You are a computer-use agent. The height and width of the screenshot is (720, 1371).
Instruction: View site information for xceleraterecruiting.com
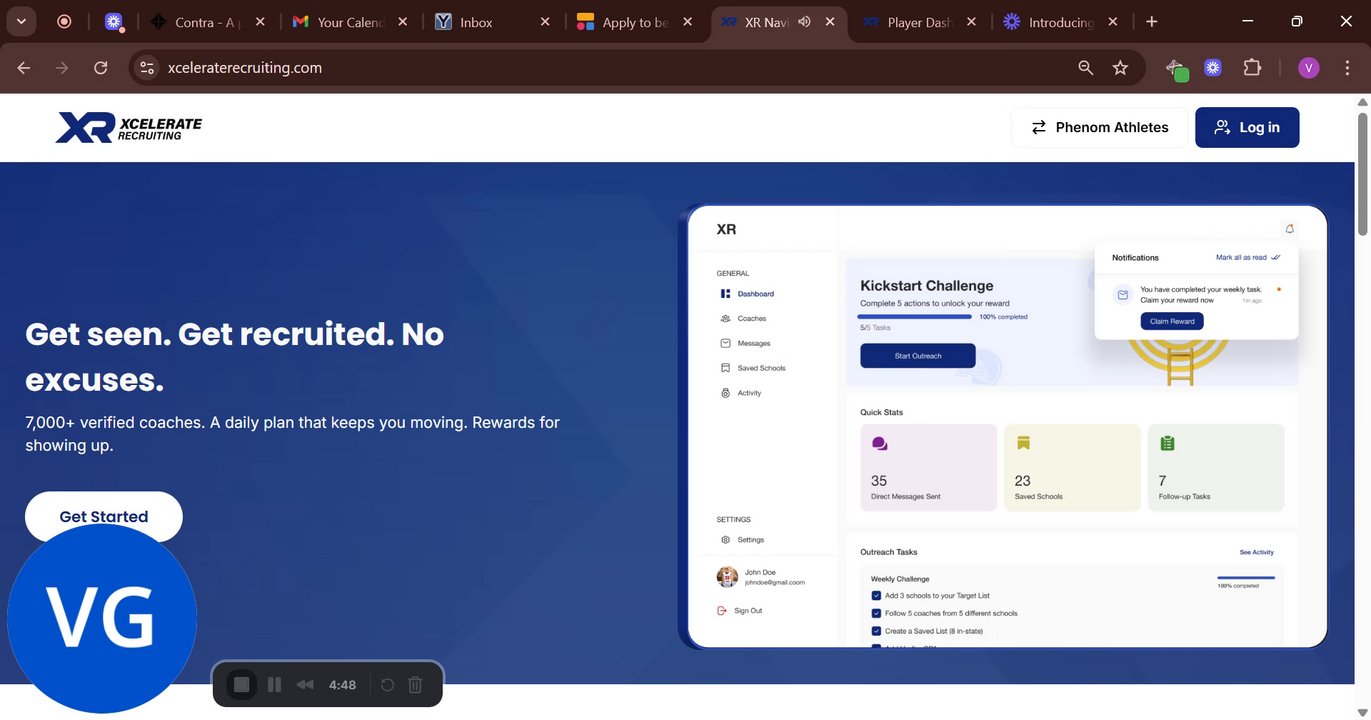[147, 67]
